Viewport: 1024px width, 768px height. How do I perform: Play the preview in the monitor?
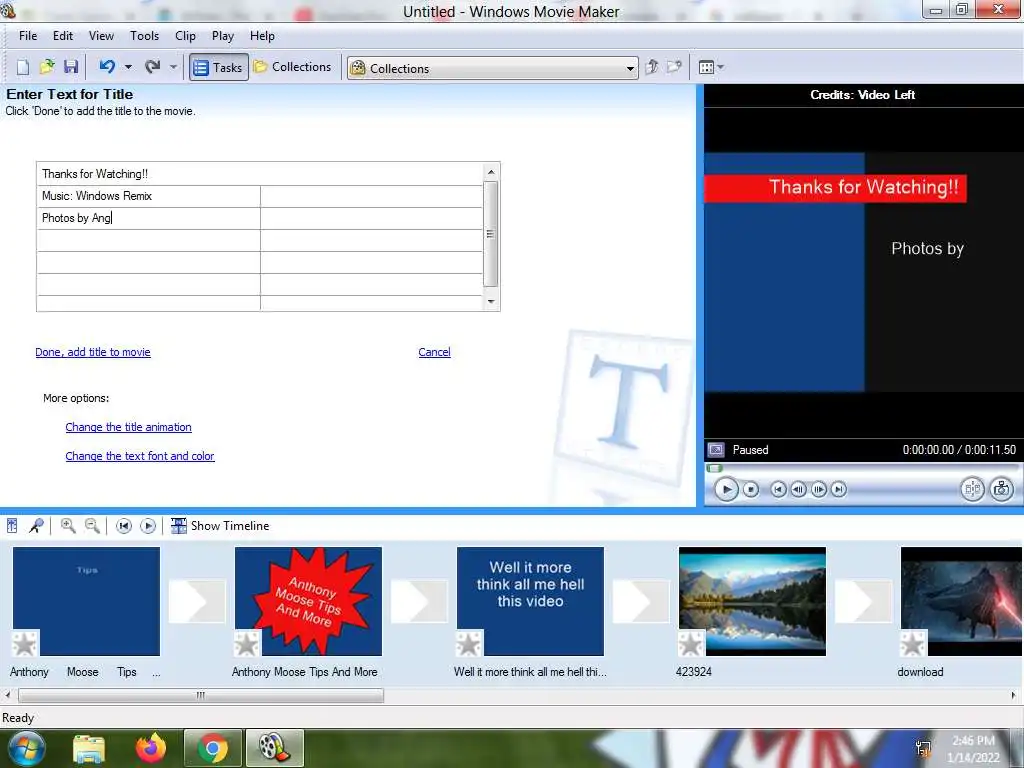click(726, 489)
